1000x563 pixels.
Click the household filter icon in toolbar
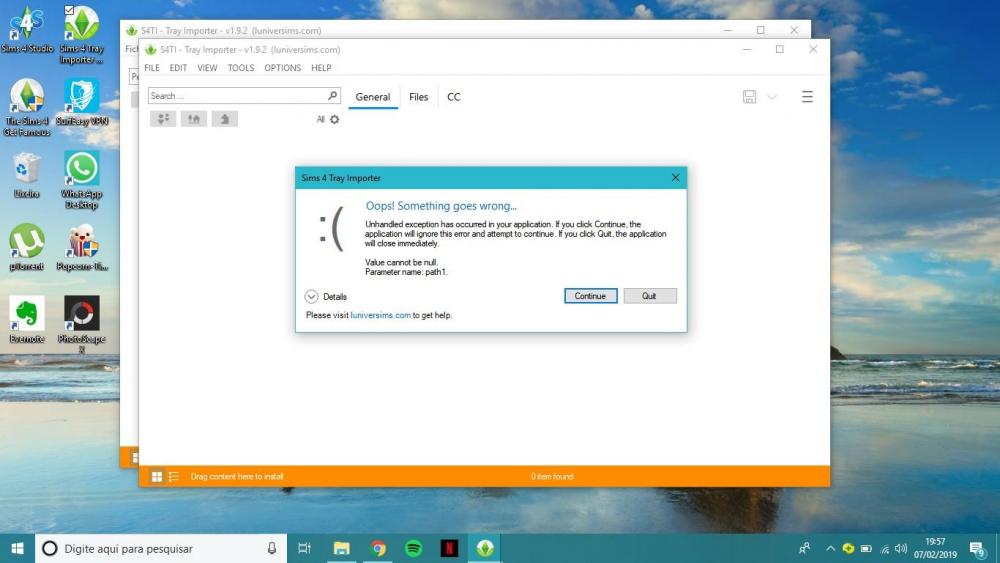click(x=163, y=119)
